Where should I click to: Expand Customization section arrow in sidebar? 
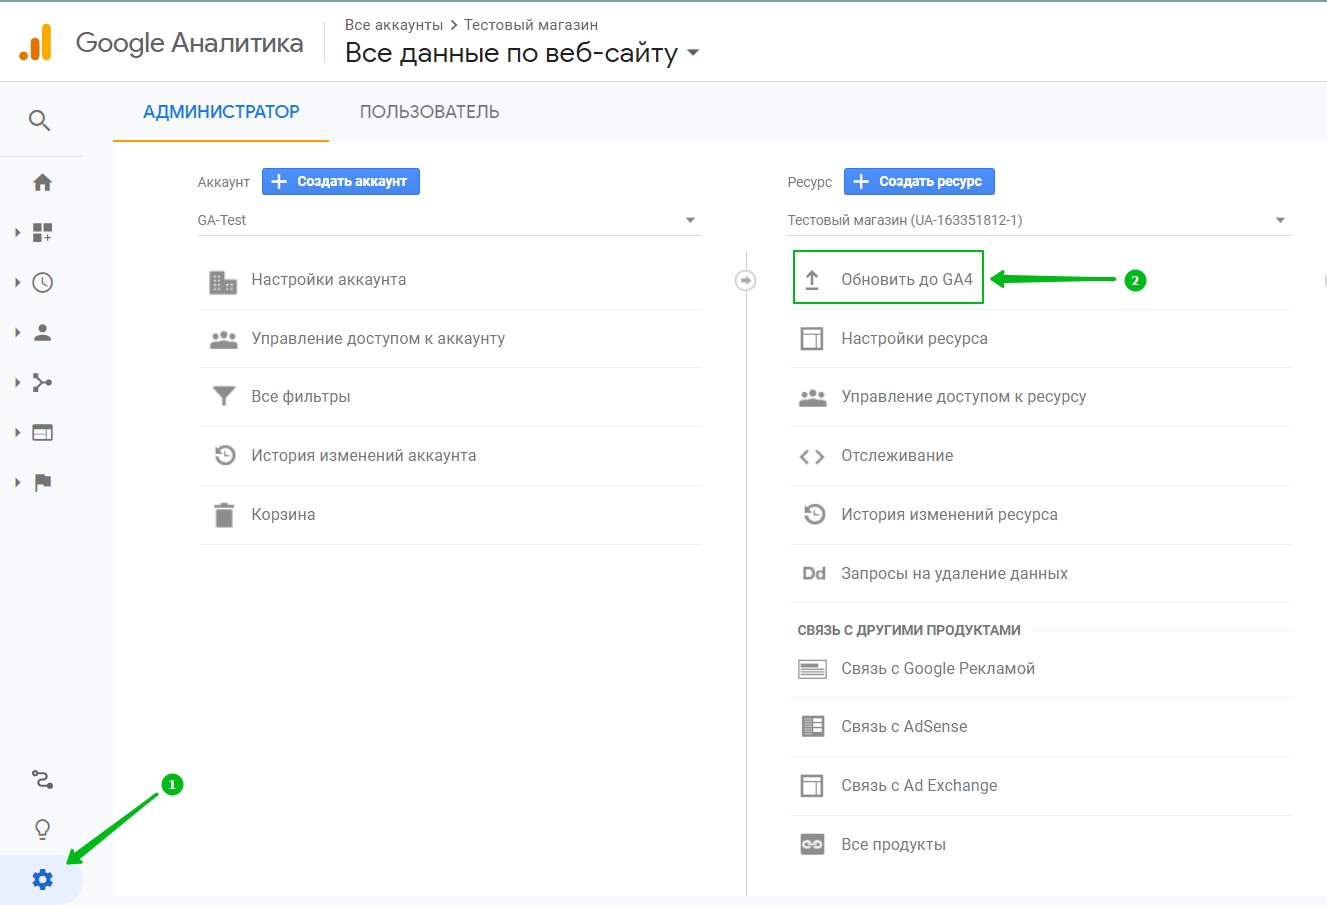(17, 232)
